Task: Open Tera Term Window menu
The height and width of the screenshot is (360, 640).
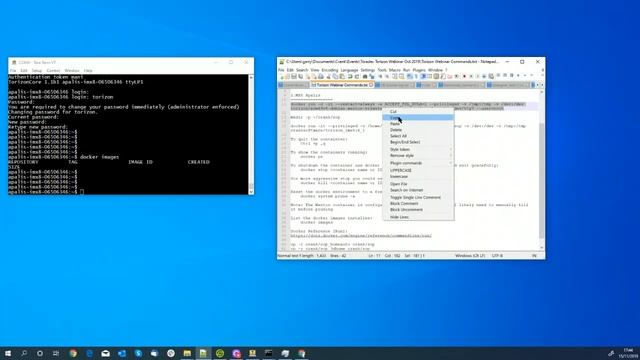Action: click(x=72, y=71)
